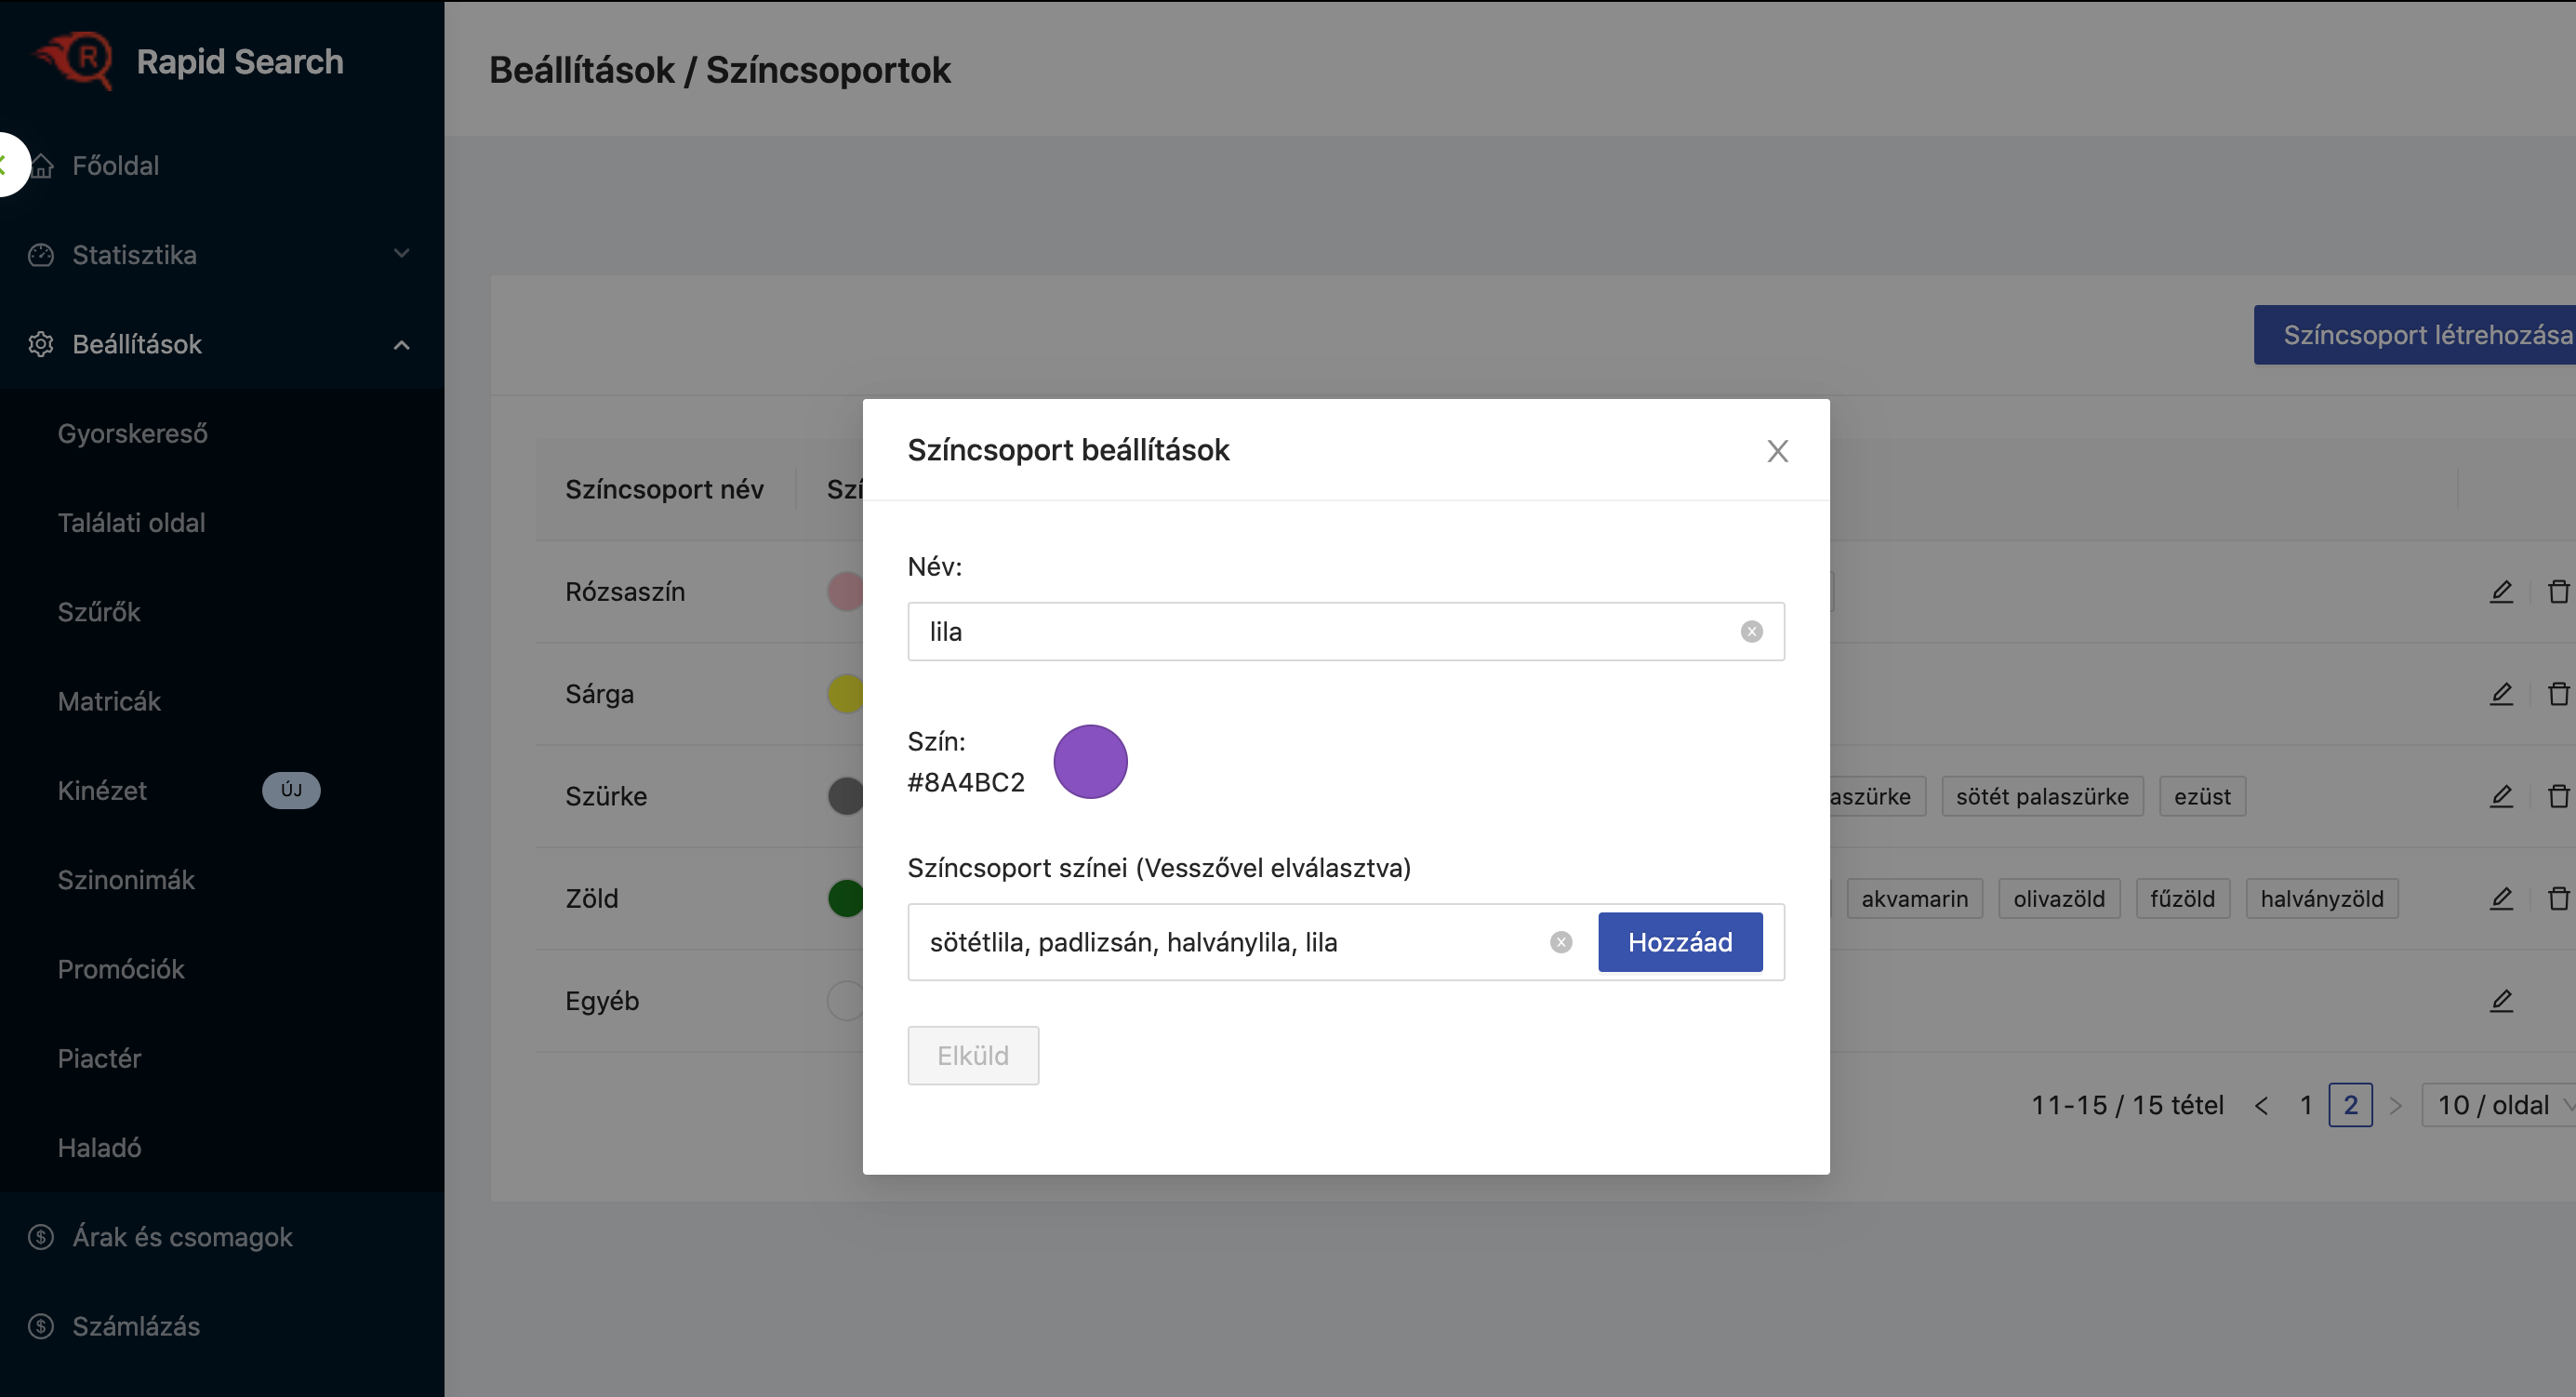Go to Találati oldal menu item

[x=131, y=523]
